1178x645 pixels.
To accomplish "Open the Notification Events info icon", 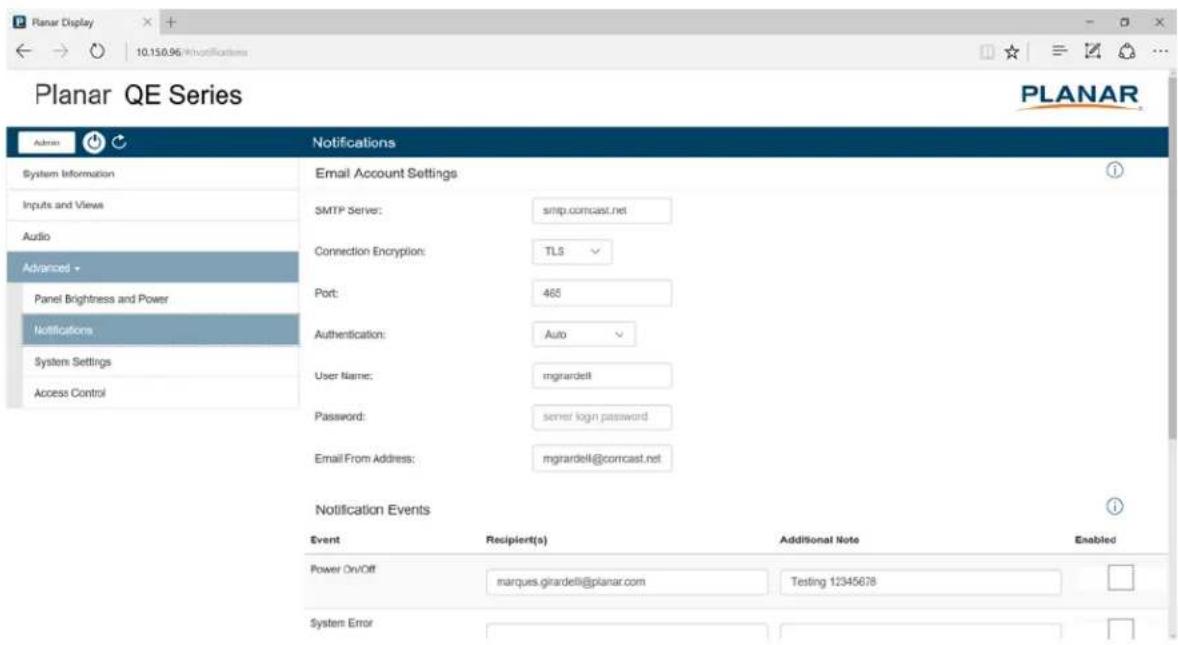I will coord(1114,507).
